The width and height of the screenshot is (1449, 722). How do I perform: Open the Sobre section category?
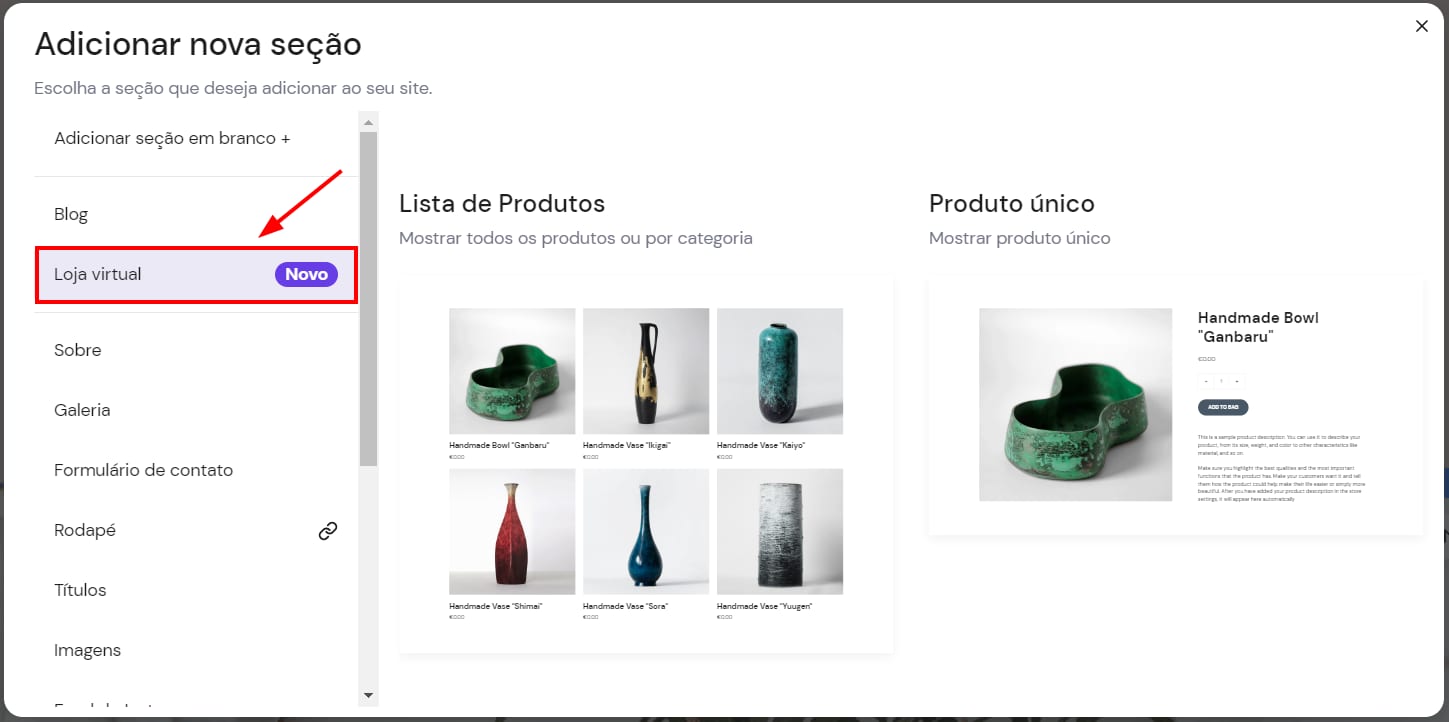(78, 350)
